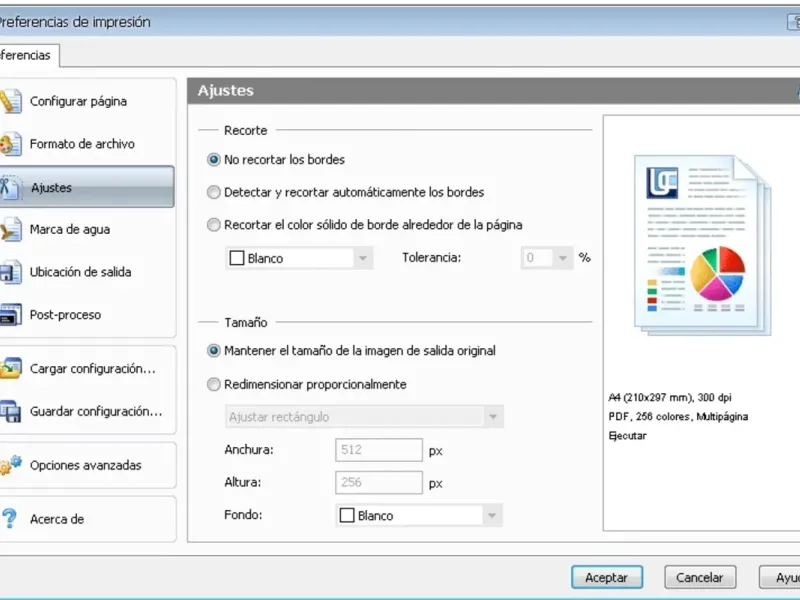Image resolution: width=800 pixels, height=600 pixels.
Task: Click the Ajustes scissors icon
Action: click(x=10, y=187)
